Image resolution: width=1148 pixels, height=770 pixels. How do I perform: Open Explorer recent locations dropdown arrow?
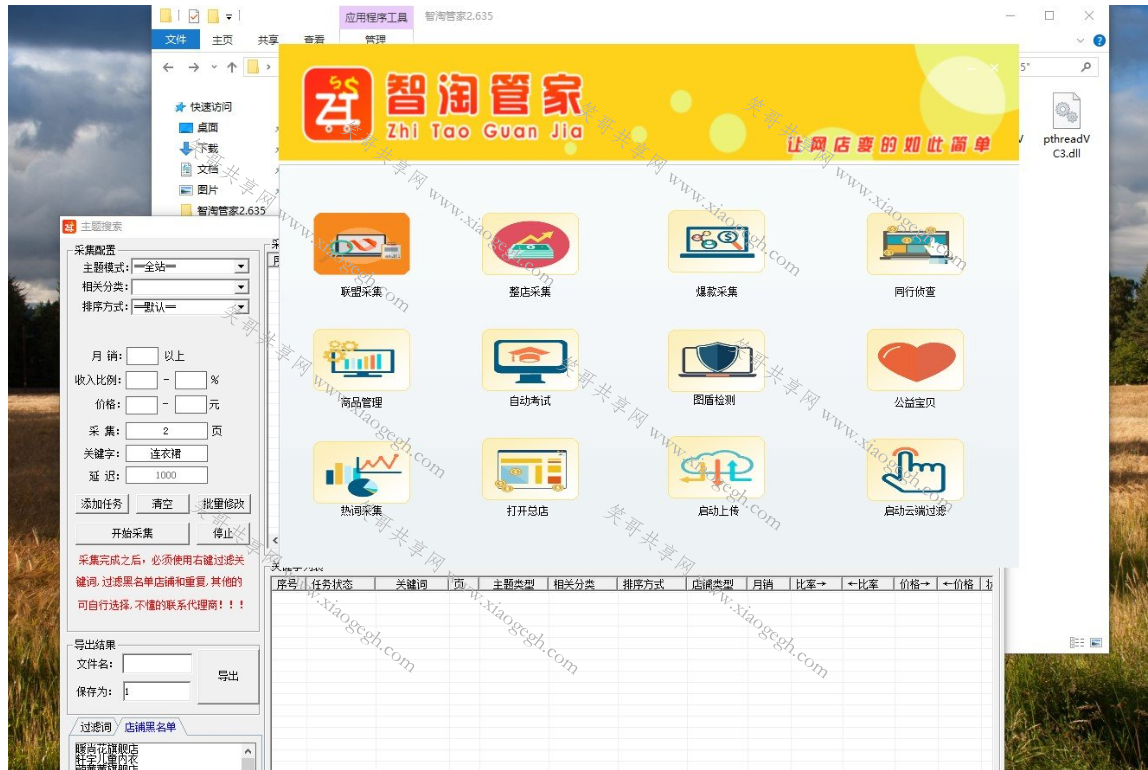click(214, 67)
